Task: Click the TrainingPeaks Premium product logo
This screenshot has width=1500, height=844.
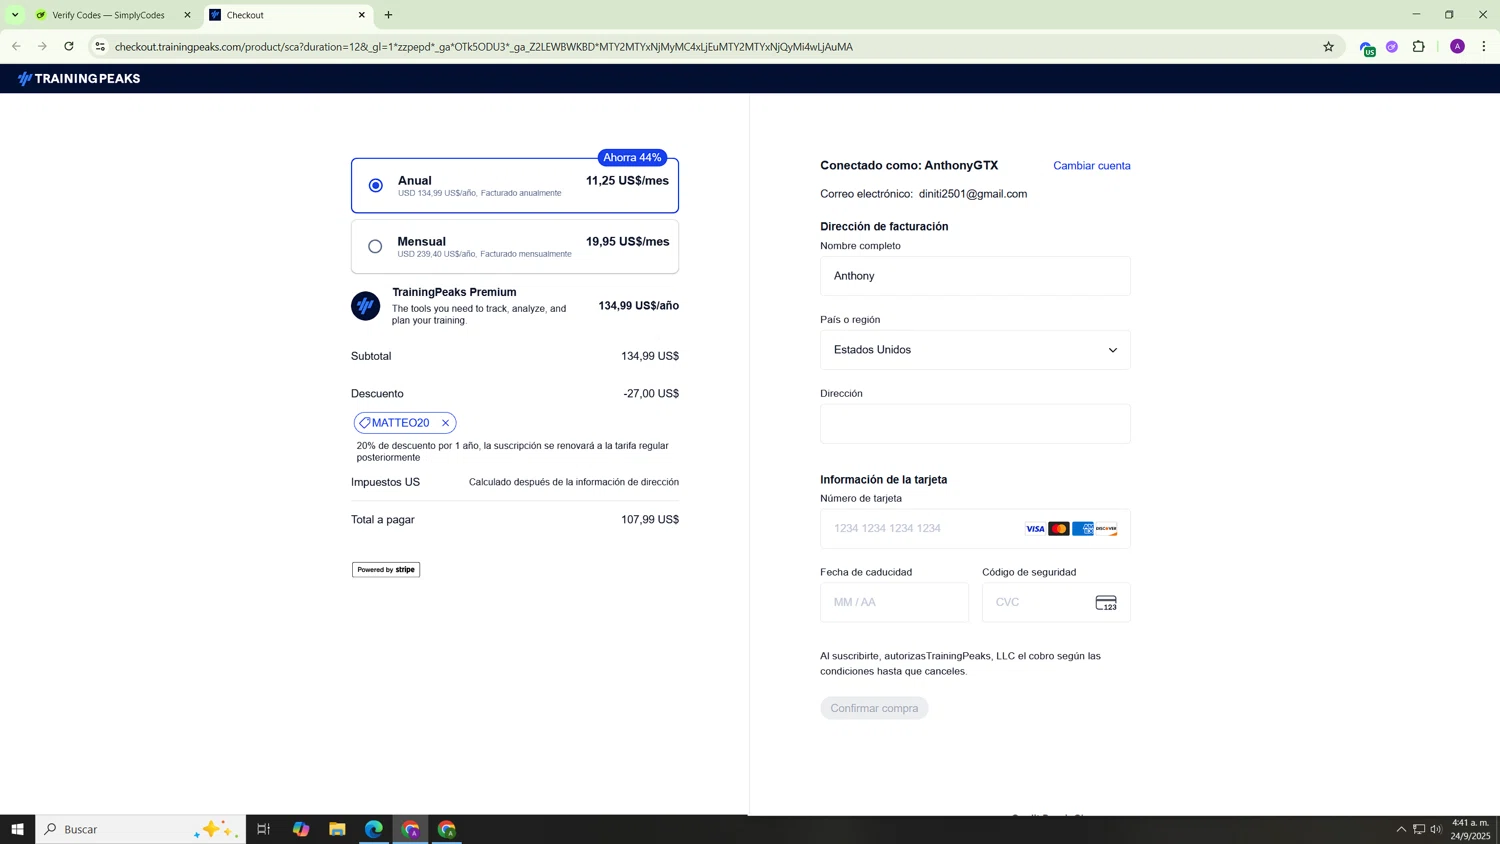Action: [x=366, y=306]
